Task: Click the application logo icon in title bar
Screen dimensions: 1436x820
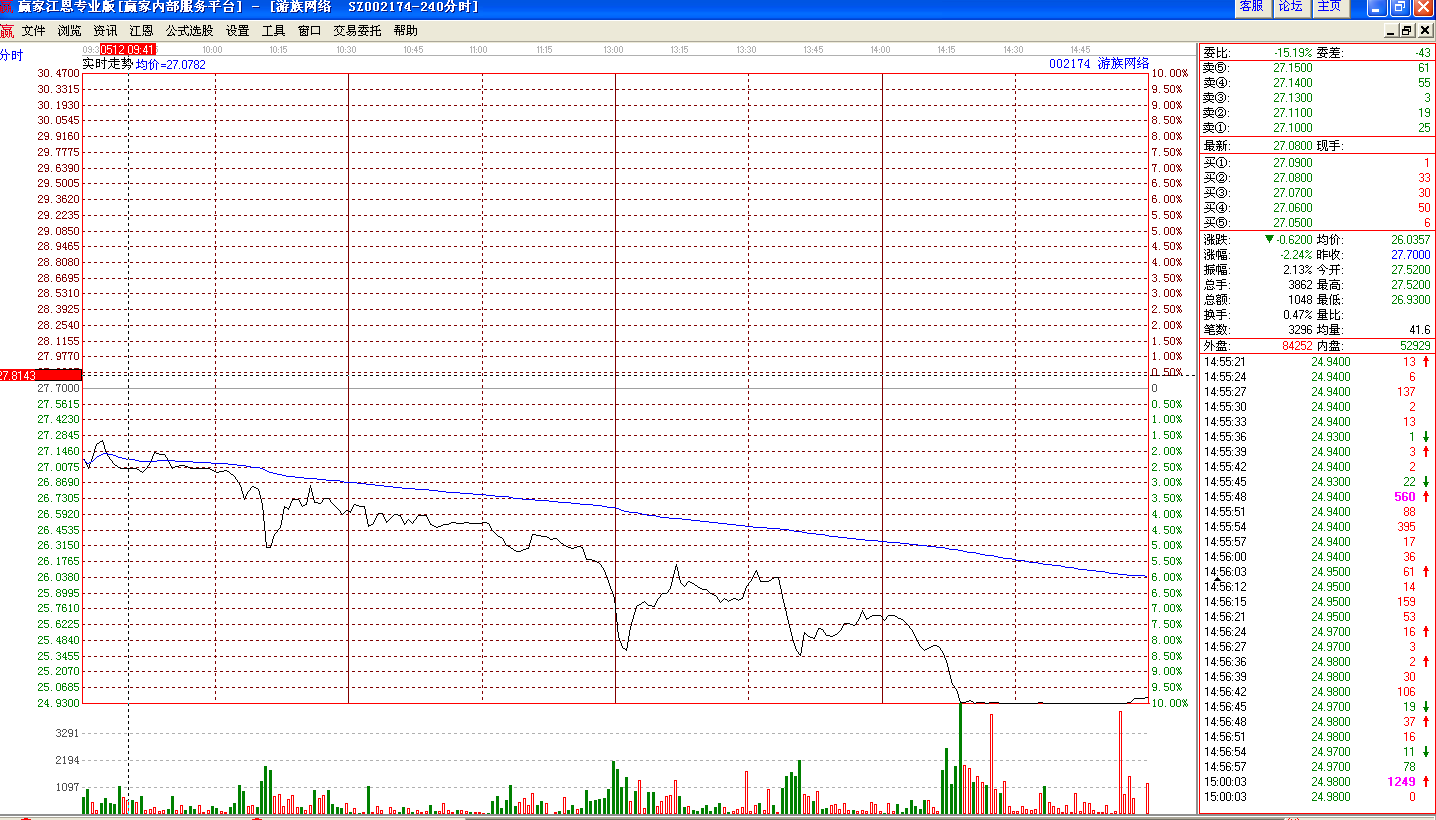Action: click(7, 7)
